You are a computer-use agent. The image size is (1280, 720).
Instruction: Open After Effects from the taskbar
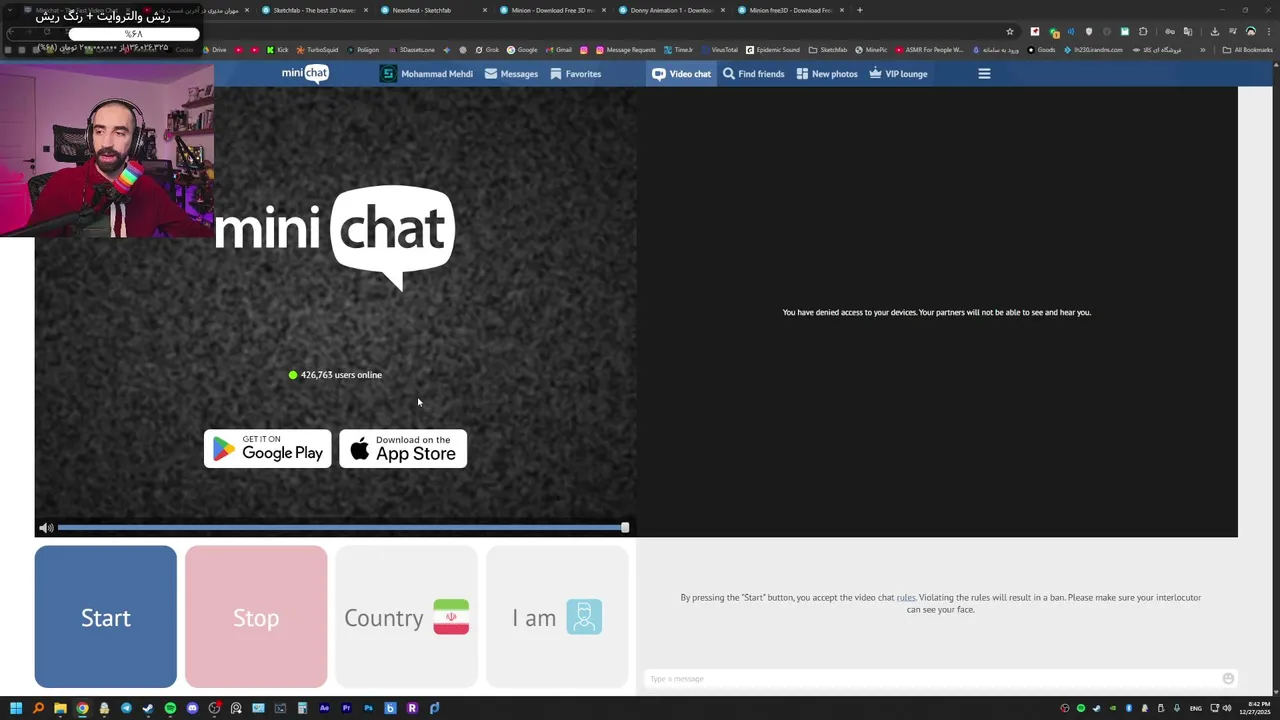click(324, 708)
